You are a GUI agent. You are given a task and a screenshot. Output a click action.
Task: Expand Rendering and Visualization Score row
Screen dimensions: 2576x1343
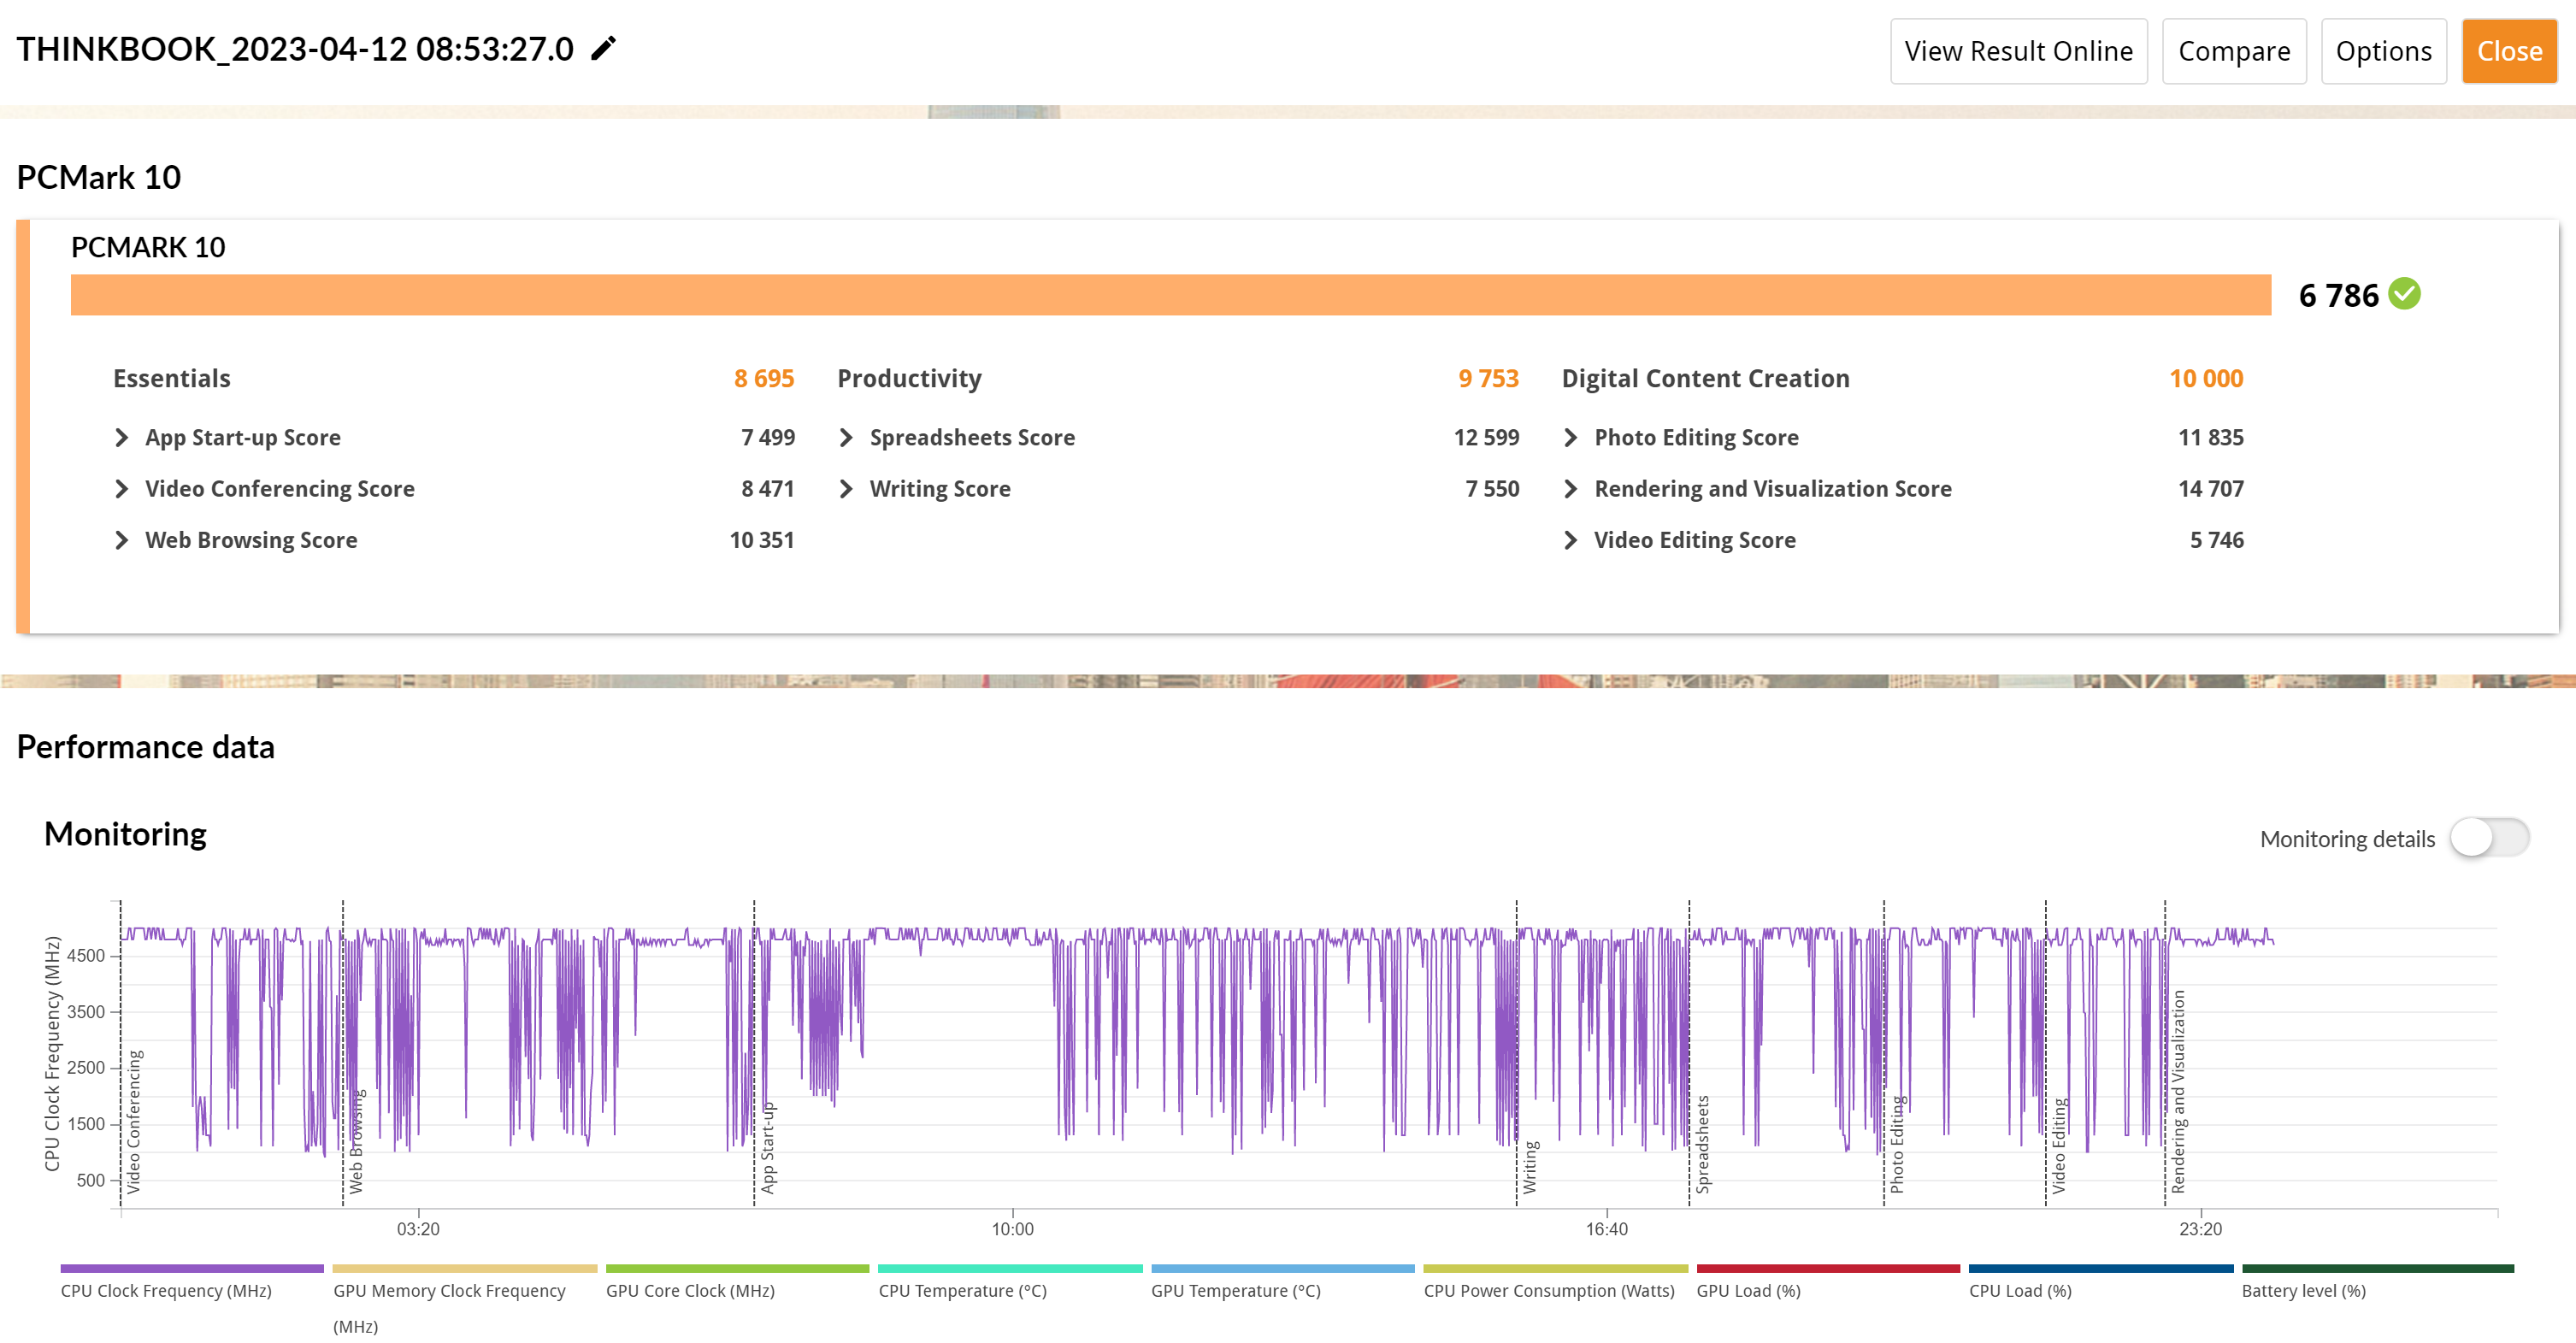(x=1570, y=489)
